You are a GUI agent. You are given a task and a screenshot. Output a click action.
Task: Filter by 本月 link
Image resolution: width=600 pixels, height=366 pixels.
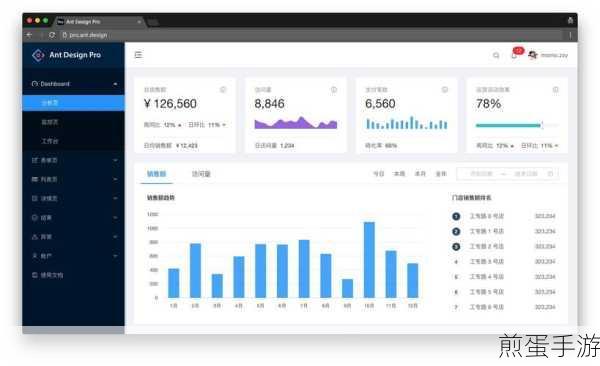(420, 174)
